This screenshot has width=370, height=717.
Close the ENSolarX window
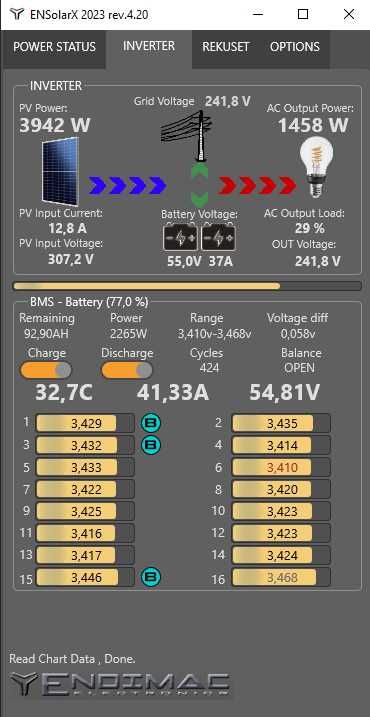tap(349, 14)
